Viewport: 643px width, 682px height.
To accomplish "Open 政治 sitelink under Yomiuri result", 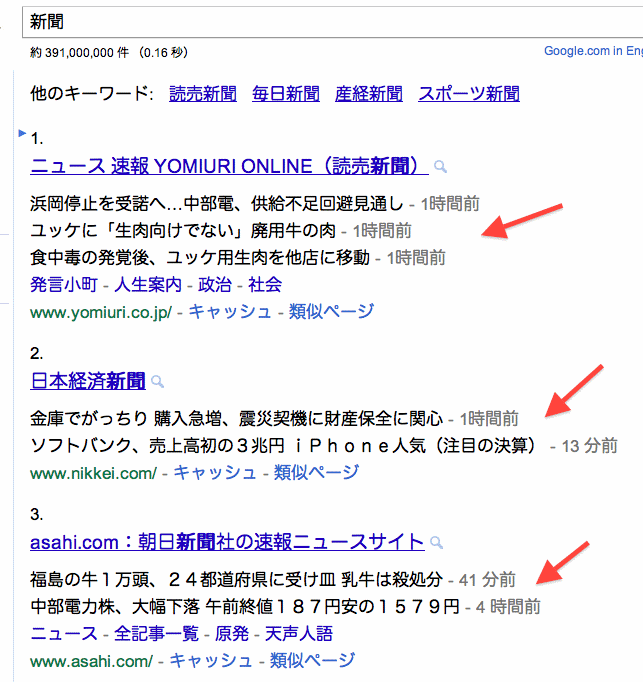I will point(215,284).
